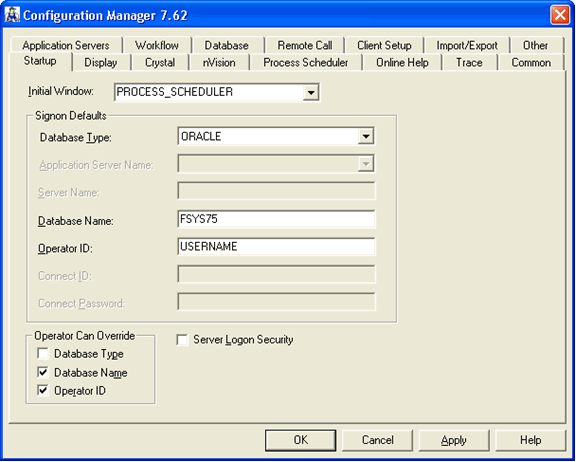Click the OK button
Viewport: 576px width, 462px height.
[300, 440]
